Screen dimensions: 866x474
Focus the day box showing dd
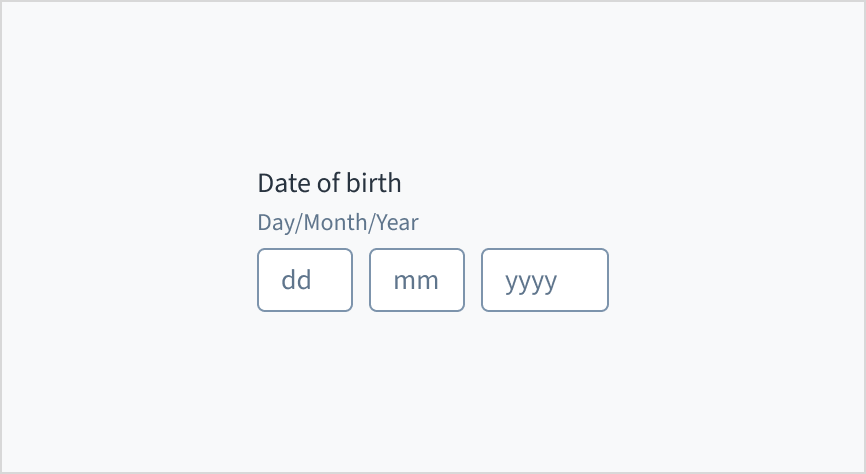click(x=305, y=280)
